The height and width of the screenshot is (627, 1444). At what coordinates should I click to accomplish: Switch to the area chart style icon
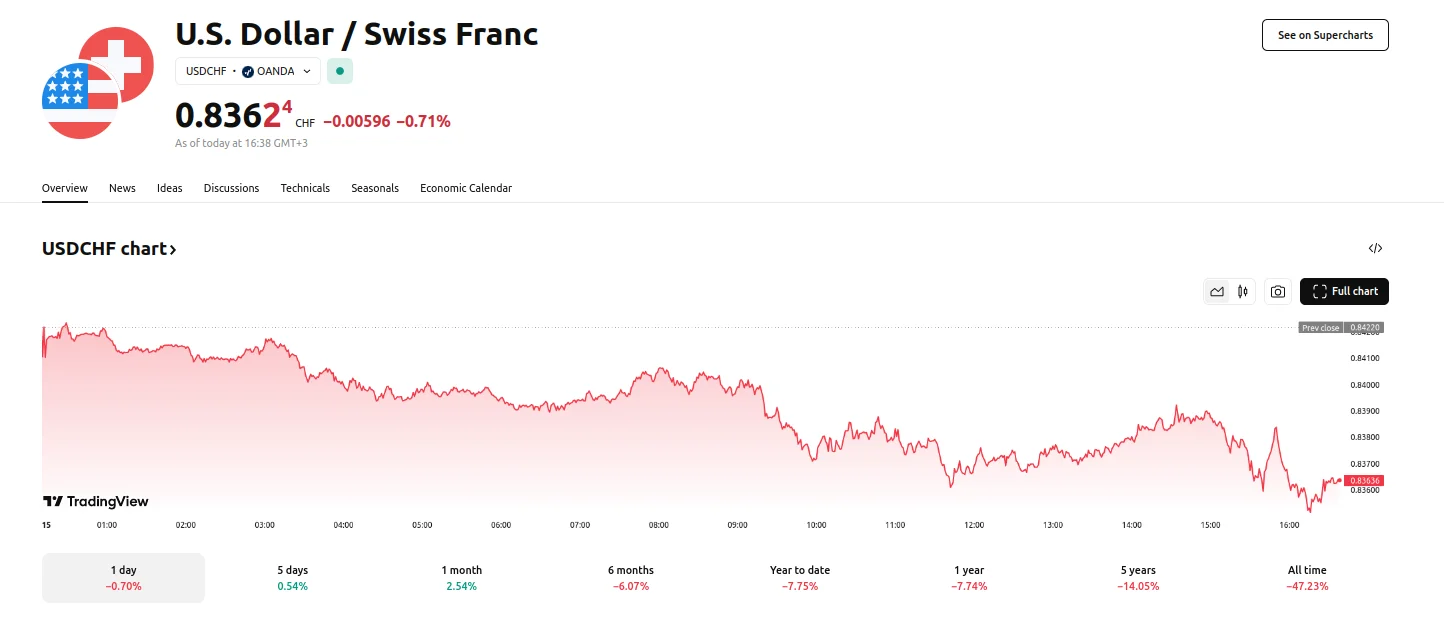click(x=1217, y=292)
